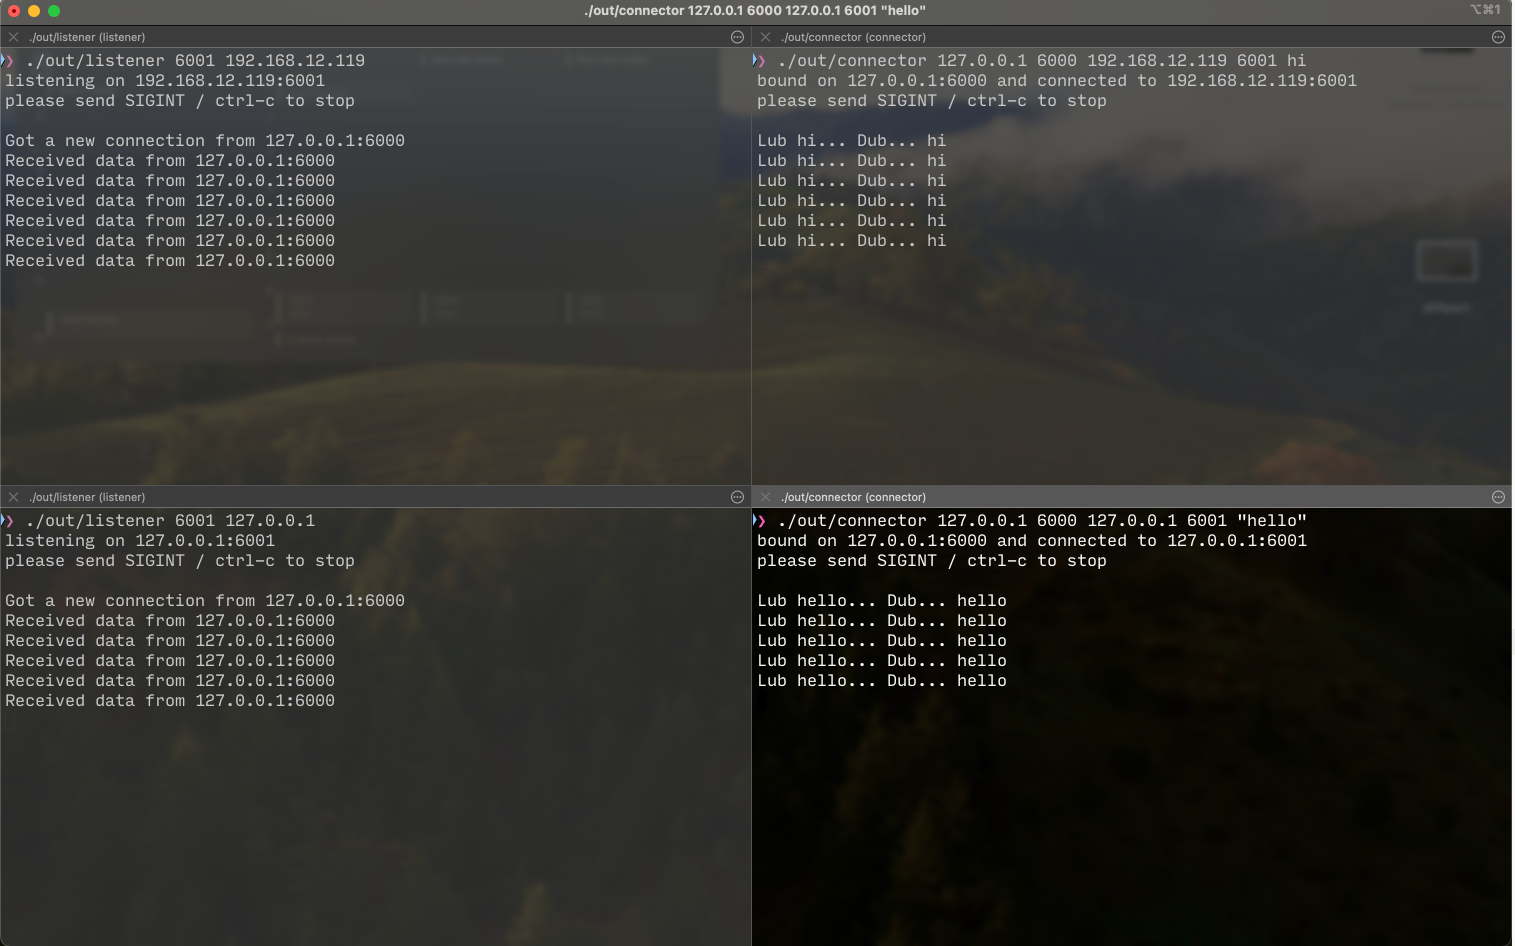Viewport: 1515px width, 946px height.
Task: Click the first "Received data" line in the 192.168.12.119 listener pane
Action: 170,161
